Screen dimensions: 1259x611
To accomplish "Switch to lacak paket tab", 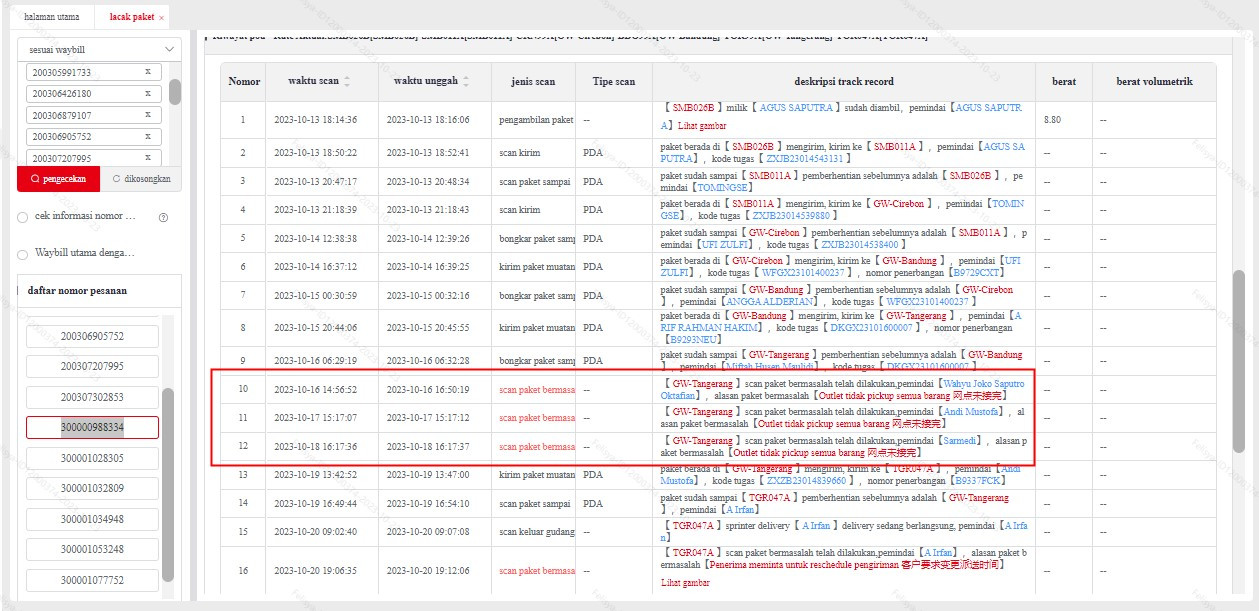I will (x=131, y=17).
